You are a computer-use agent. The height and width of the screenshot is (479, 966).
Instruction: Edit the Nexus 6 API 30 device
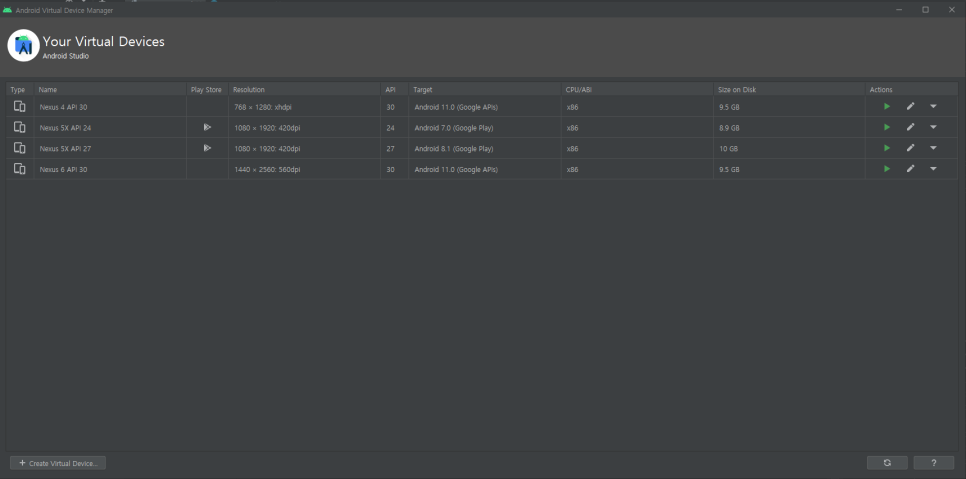[910, 169]
